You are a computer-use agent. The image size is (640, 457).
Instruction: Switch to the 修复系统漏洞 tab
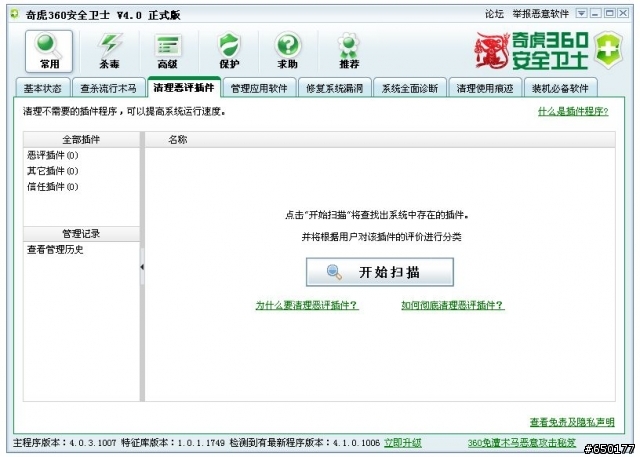[x=335, y=88]
